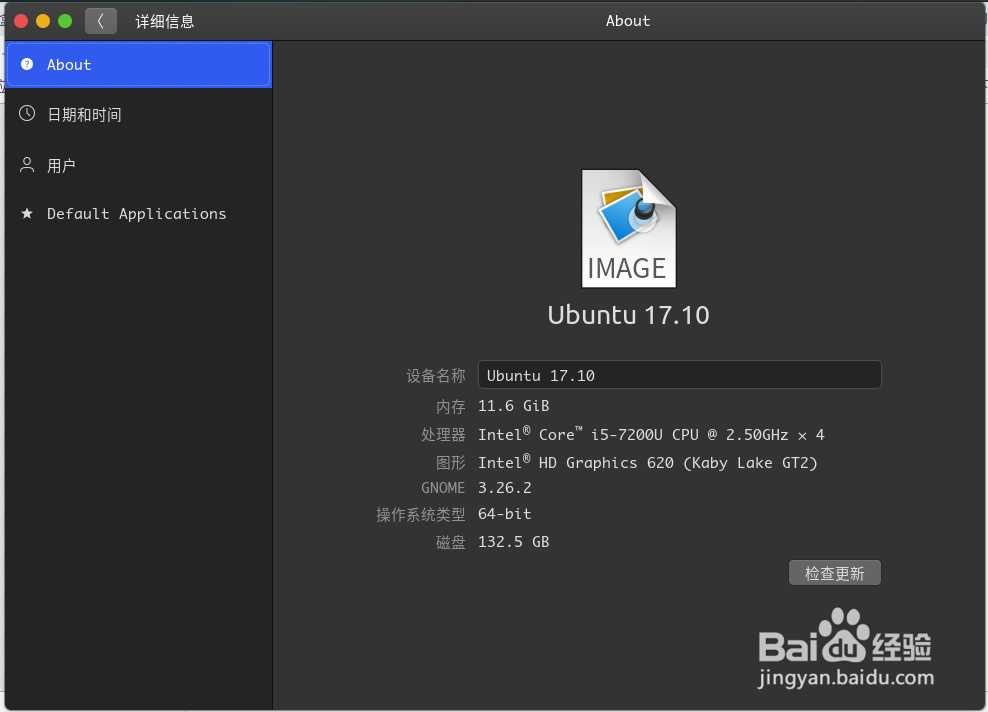Click the 磁盘 label
Screen dimensions: 988x712
point(451,542)
